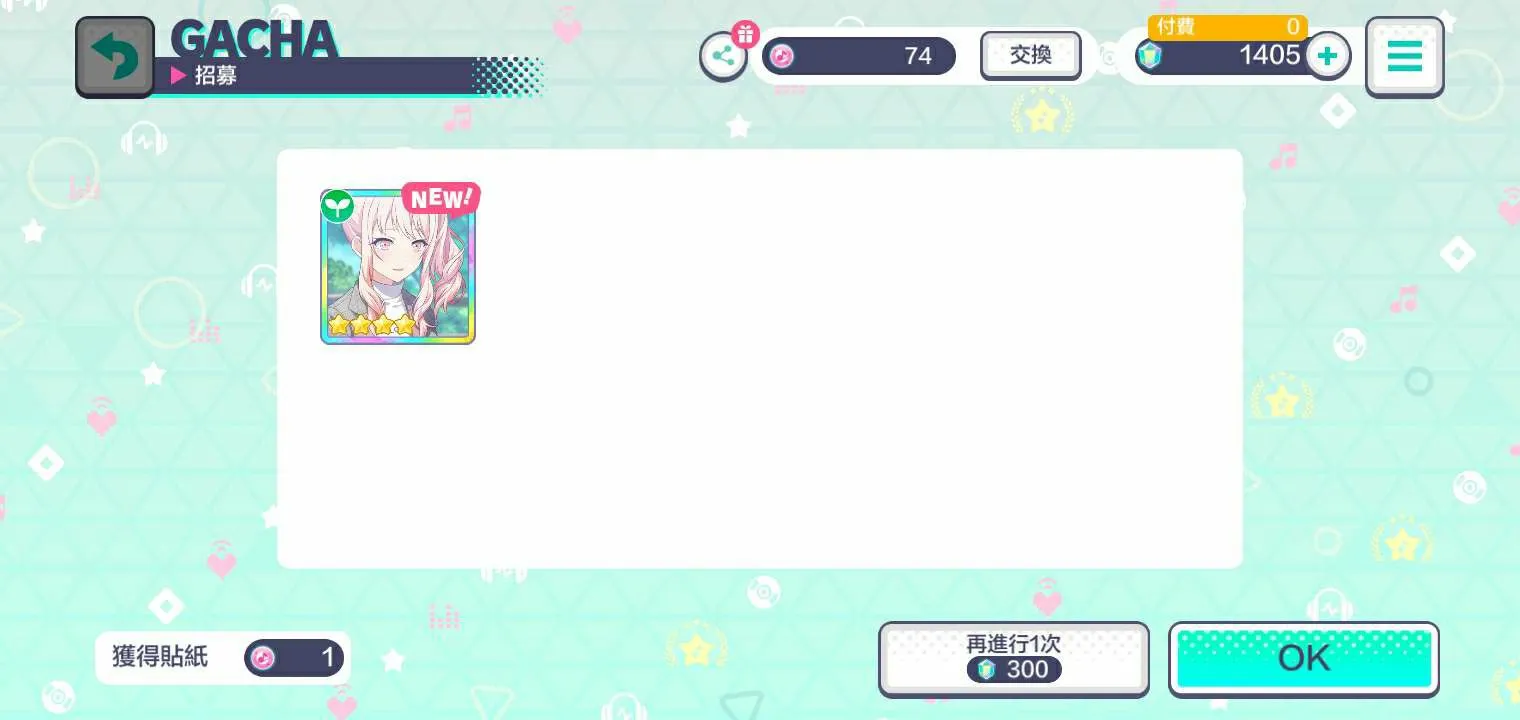The image size is (1520, 720).
Task: Click the 招募 recruit subtitle bar
Action: pos(313,75)
